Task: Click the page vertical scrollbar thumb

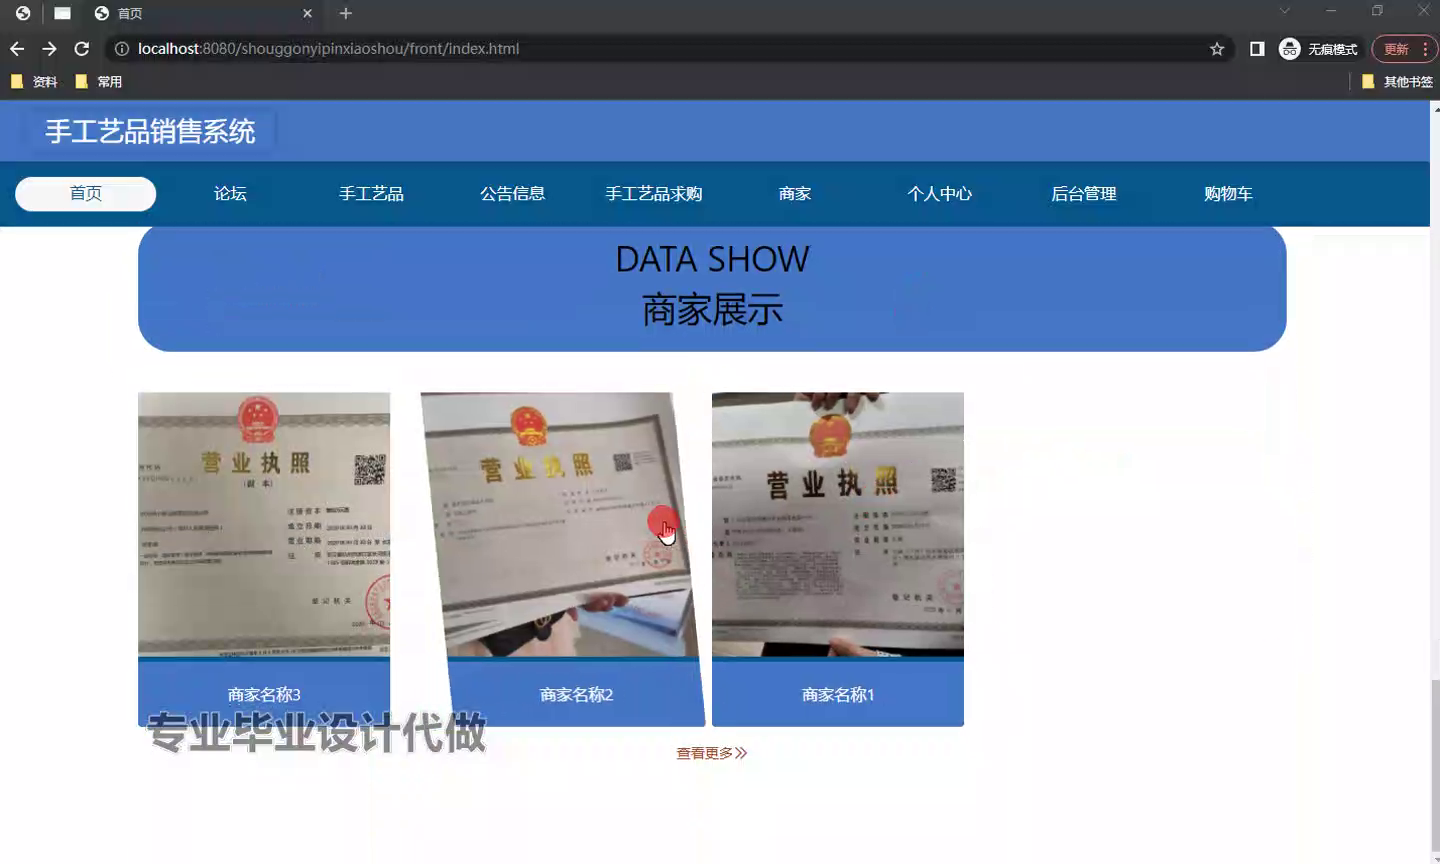Action: pyautogui.click(x=1435, y=765)
